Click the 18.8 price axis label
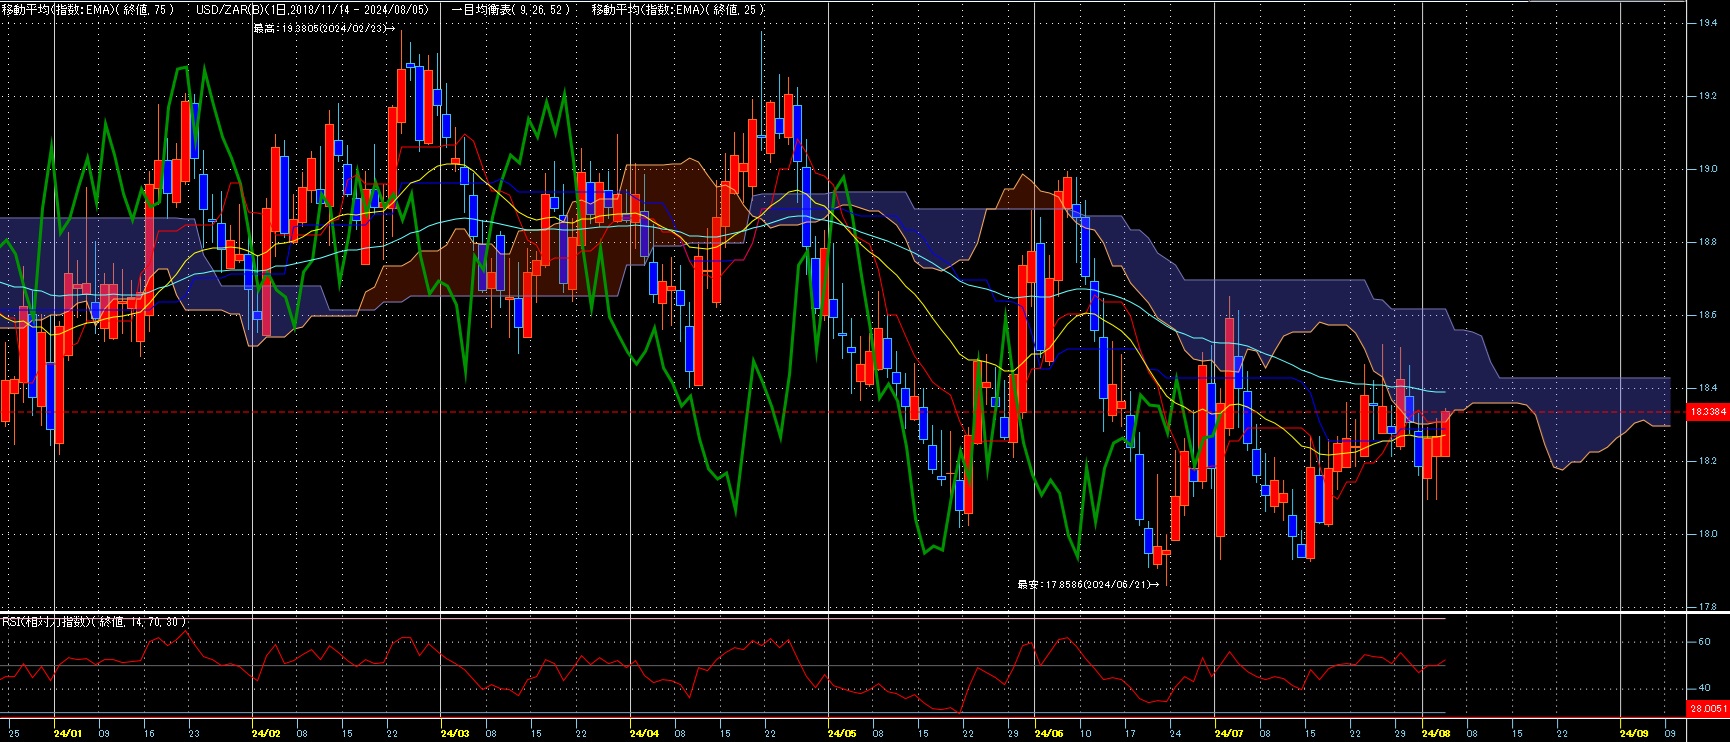Viewport: 1730px width, 742px height. click(1707, 242)
